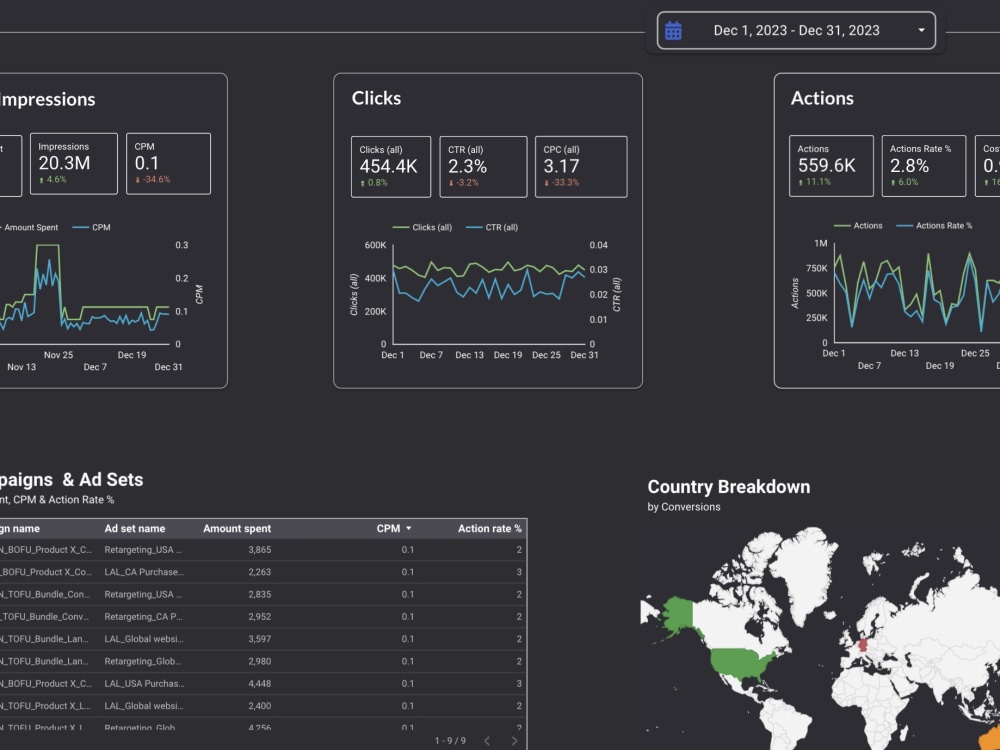
Task: Open the calendar icon in the date picker
Action: (x=671, y=30)
